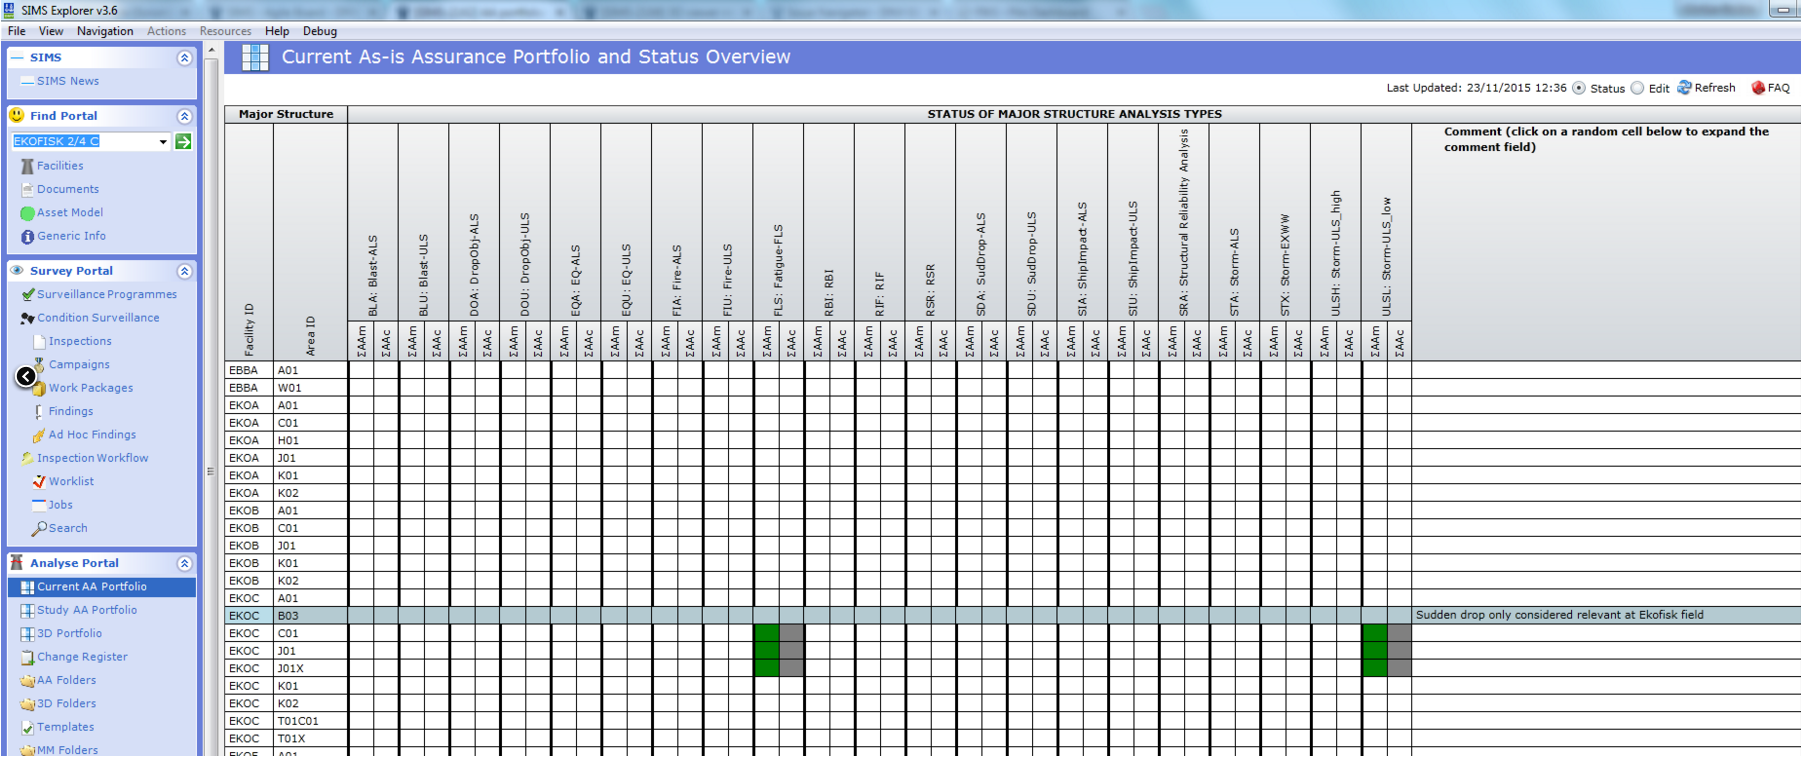Click the Search magnifier icon in Survey Portal
Image resolution: width=1801 pixels, height=757 pixels.
click(39, 528)
